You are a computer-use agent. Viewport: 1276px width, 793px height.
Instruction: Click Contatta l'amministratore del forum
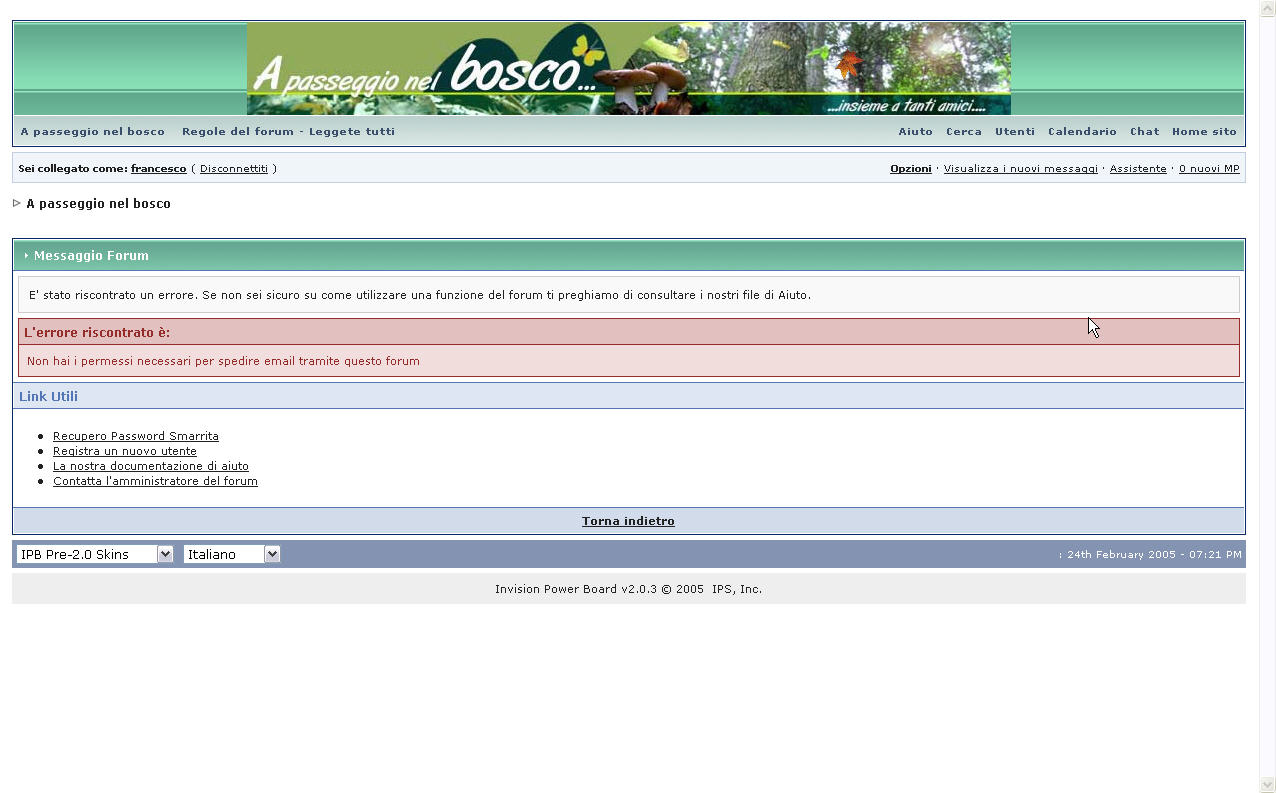tap(155, 481)
